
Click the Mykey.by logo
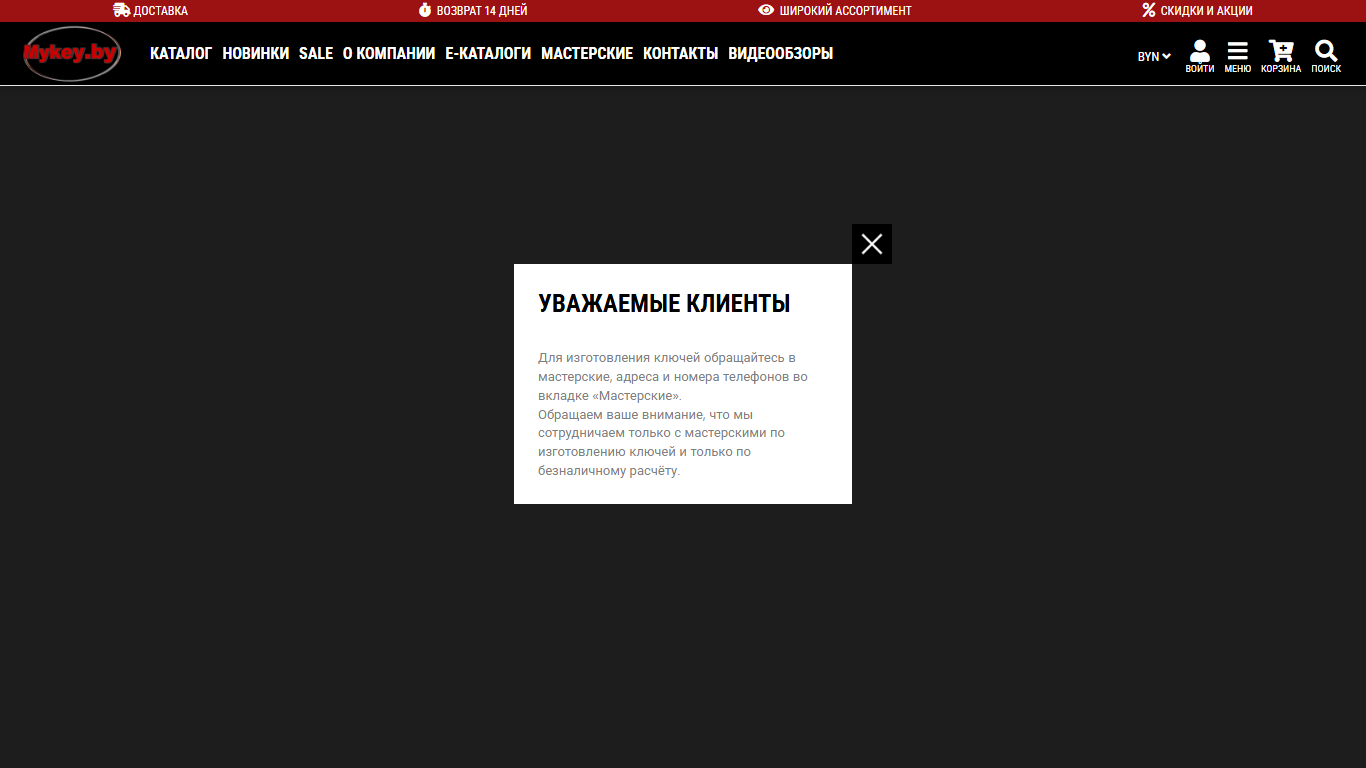(x=72, y=54)
